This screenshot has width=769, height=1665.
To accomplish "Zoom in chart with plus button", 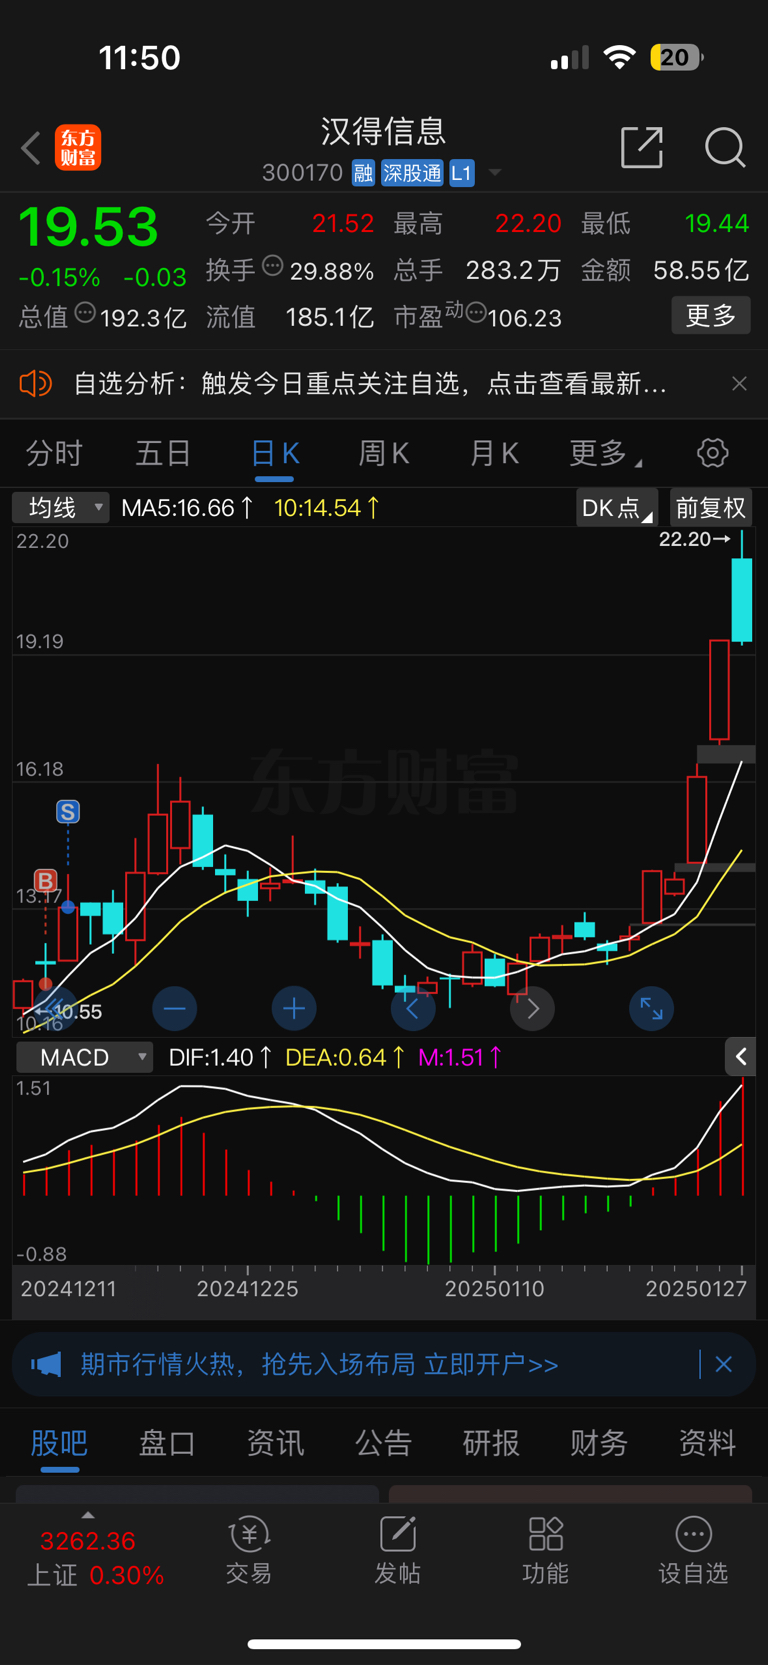I will click(x=294, y=1008).
